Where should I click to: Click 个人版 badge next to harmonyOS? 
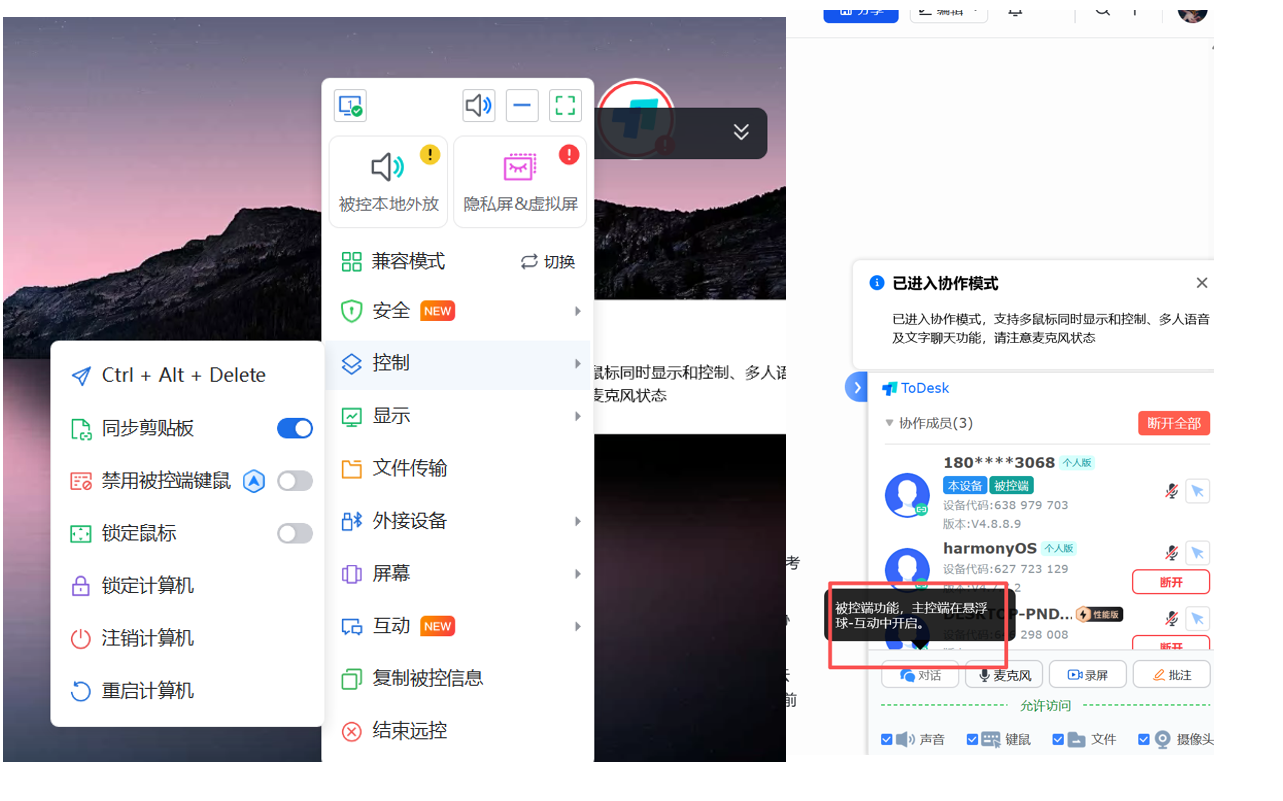[x=1059, y=549]
